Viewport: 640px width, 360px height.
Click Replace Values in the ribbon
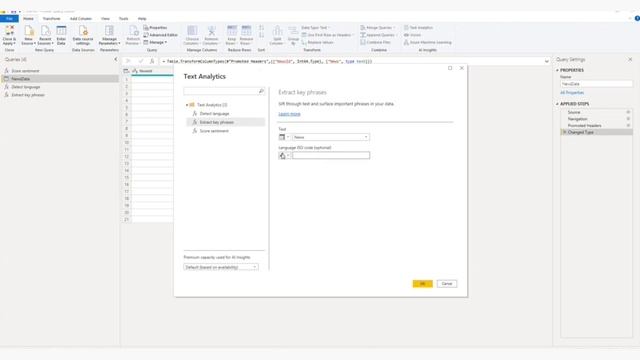coord(318,42)
